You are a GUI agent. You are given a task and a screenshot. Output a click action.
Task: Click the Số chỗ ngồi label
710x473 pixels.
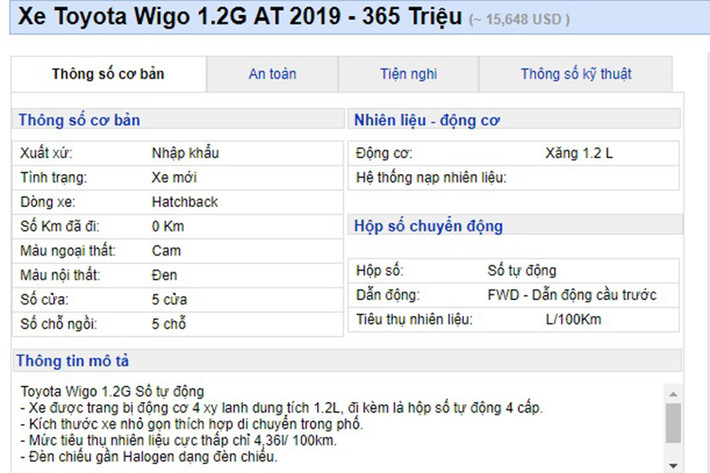[58, 324]
